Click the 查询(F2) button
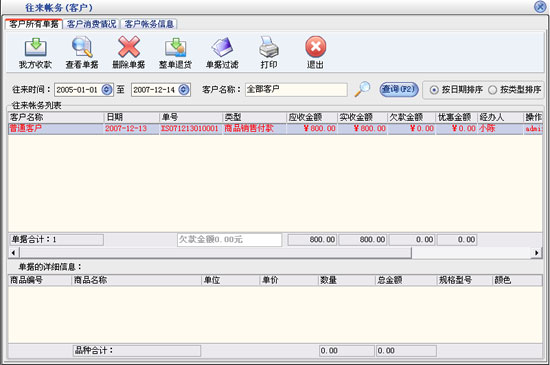 click(399, 89)
